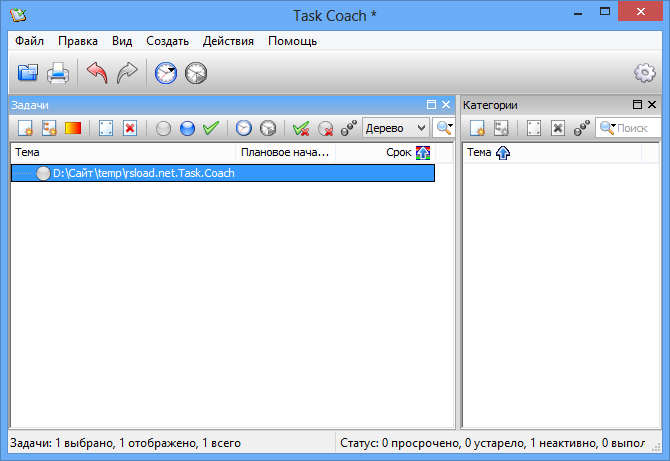Screen dimensions: 670x461
Task: Click the window resize grip in the status bar
Action: coord(656,447)
